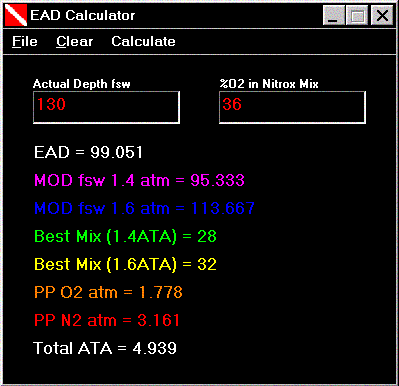Click the Total ATA = 4.939 line

[105, 348]
